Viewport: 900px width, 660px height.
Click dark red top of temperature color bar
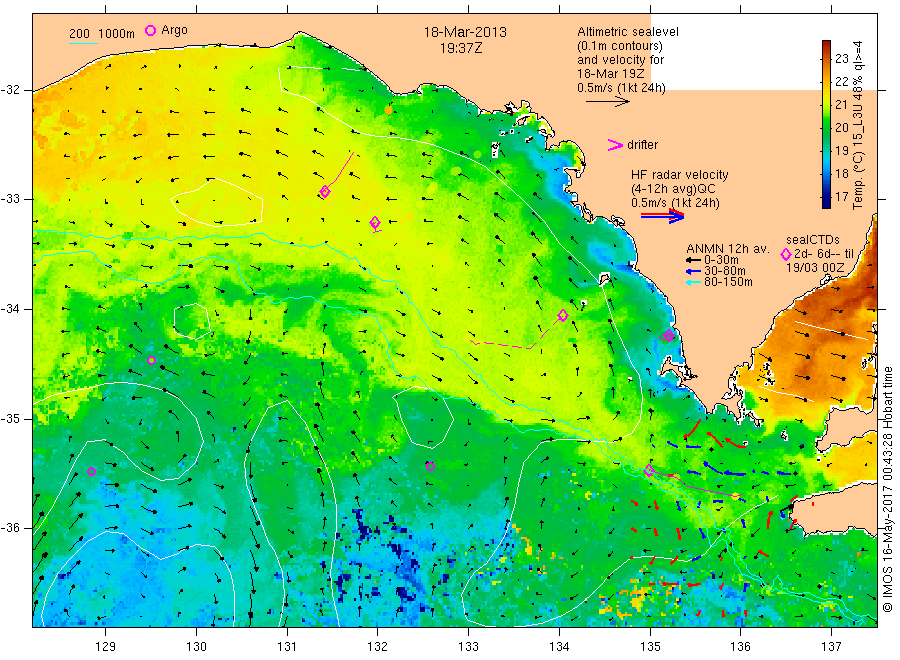[x=827, y=46]
